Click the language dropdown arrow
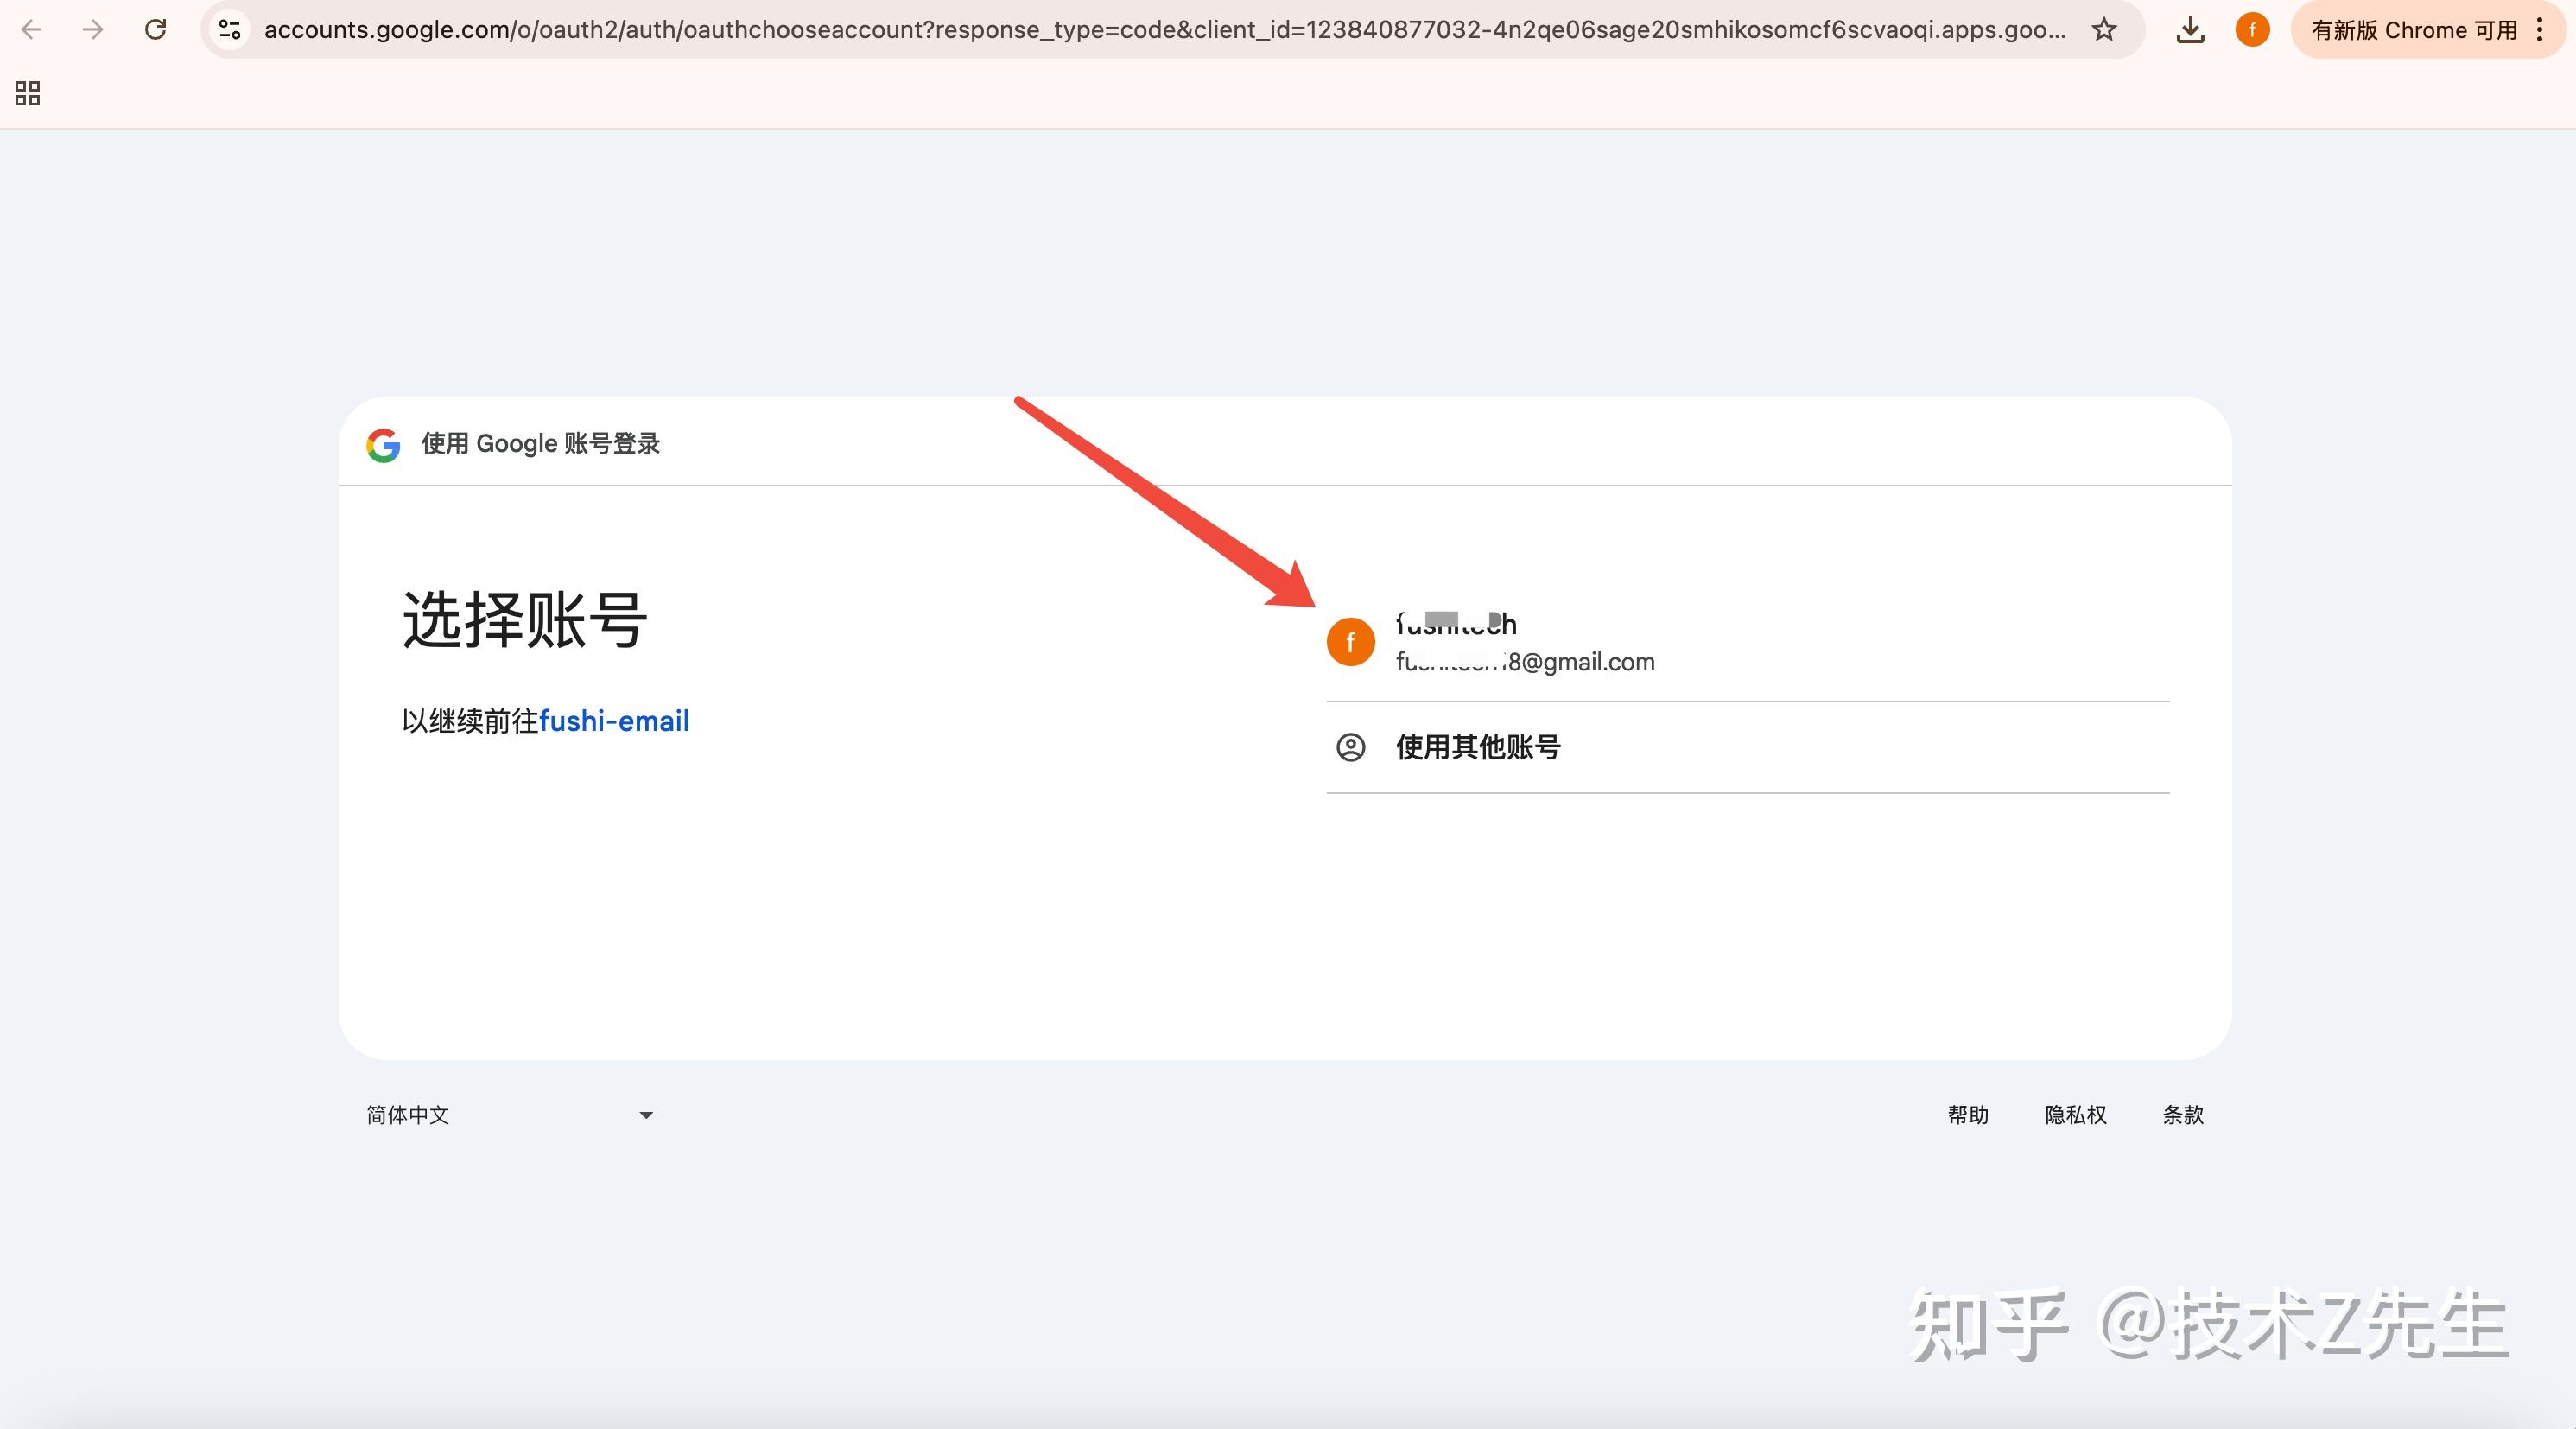 [646, 1115]
